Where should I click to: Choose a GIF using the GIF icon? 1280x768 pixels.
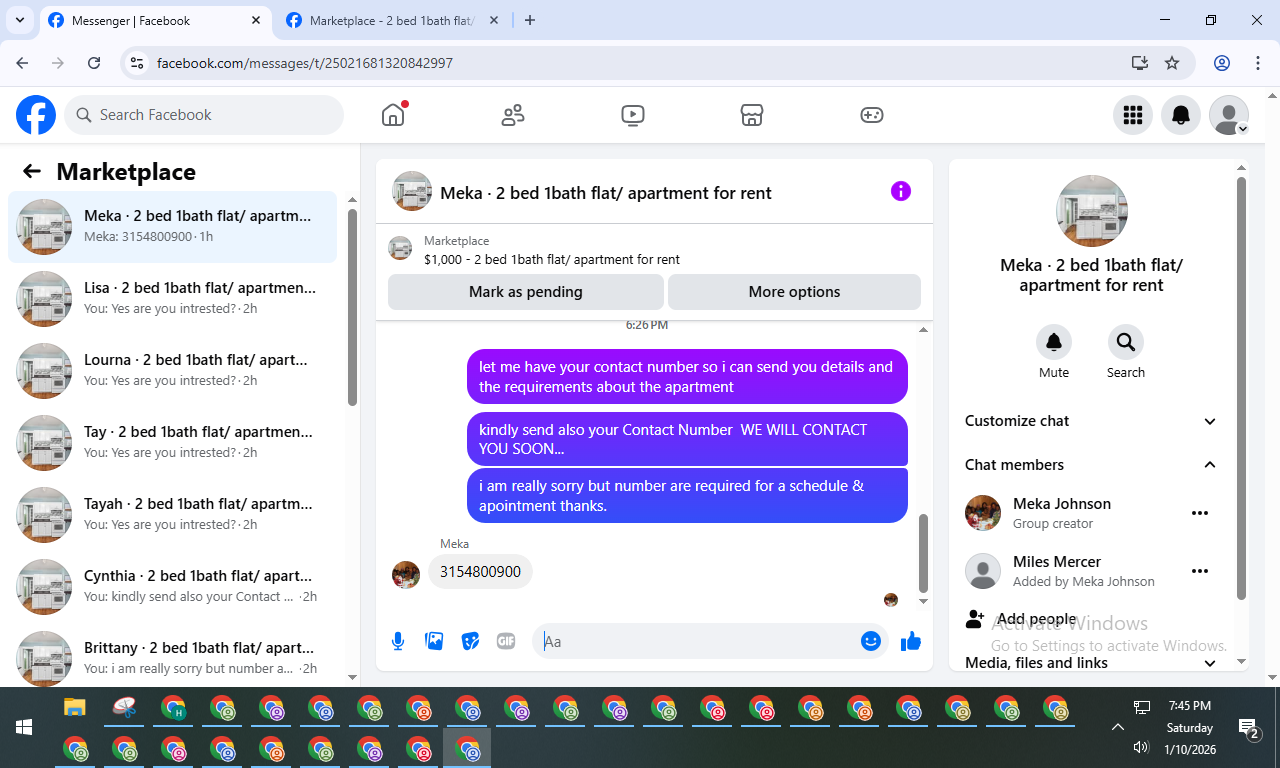point(506,641)
